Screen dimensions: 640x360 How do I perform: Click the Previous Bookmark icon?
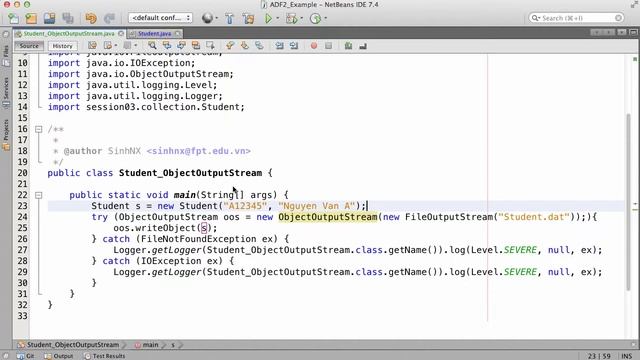point(230,46)
